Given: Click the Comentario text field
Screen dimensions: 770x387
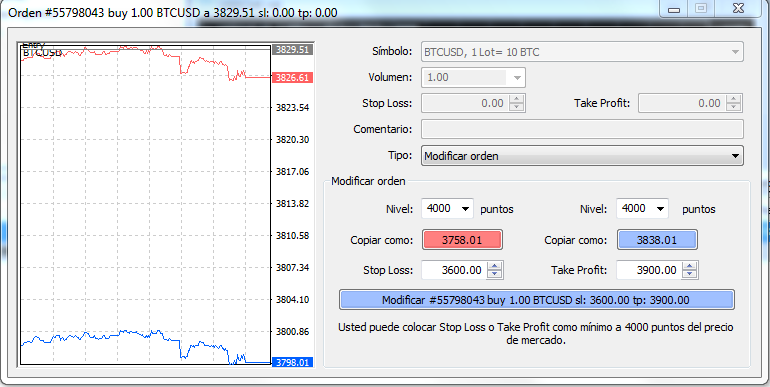Looking at the screenshot, I should 582,129.
